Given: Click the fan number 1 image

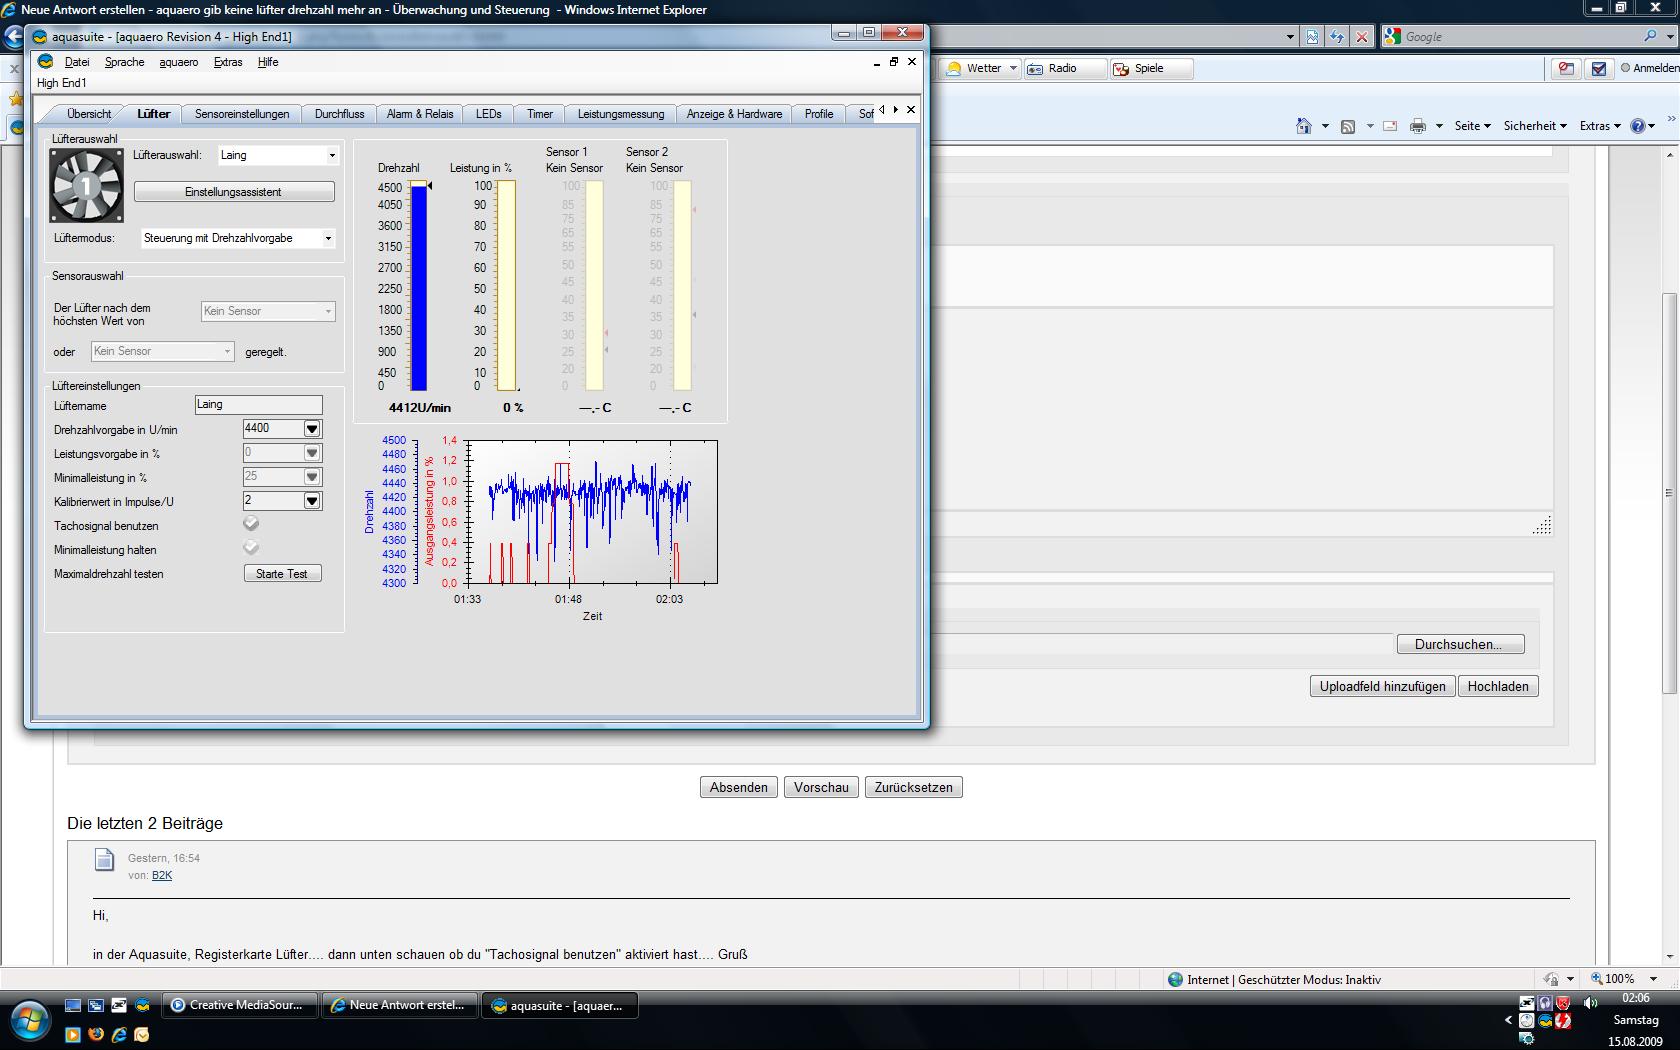Looking at the screenshot, I should point(87,186).
